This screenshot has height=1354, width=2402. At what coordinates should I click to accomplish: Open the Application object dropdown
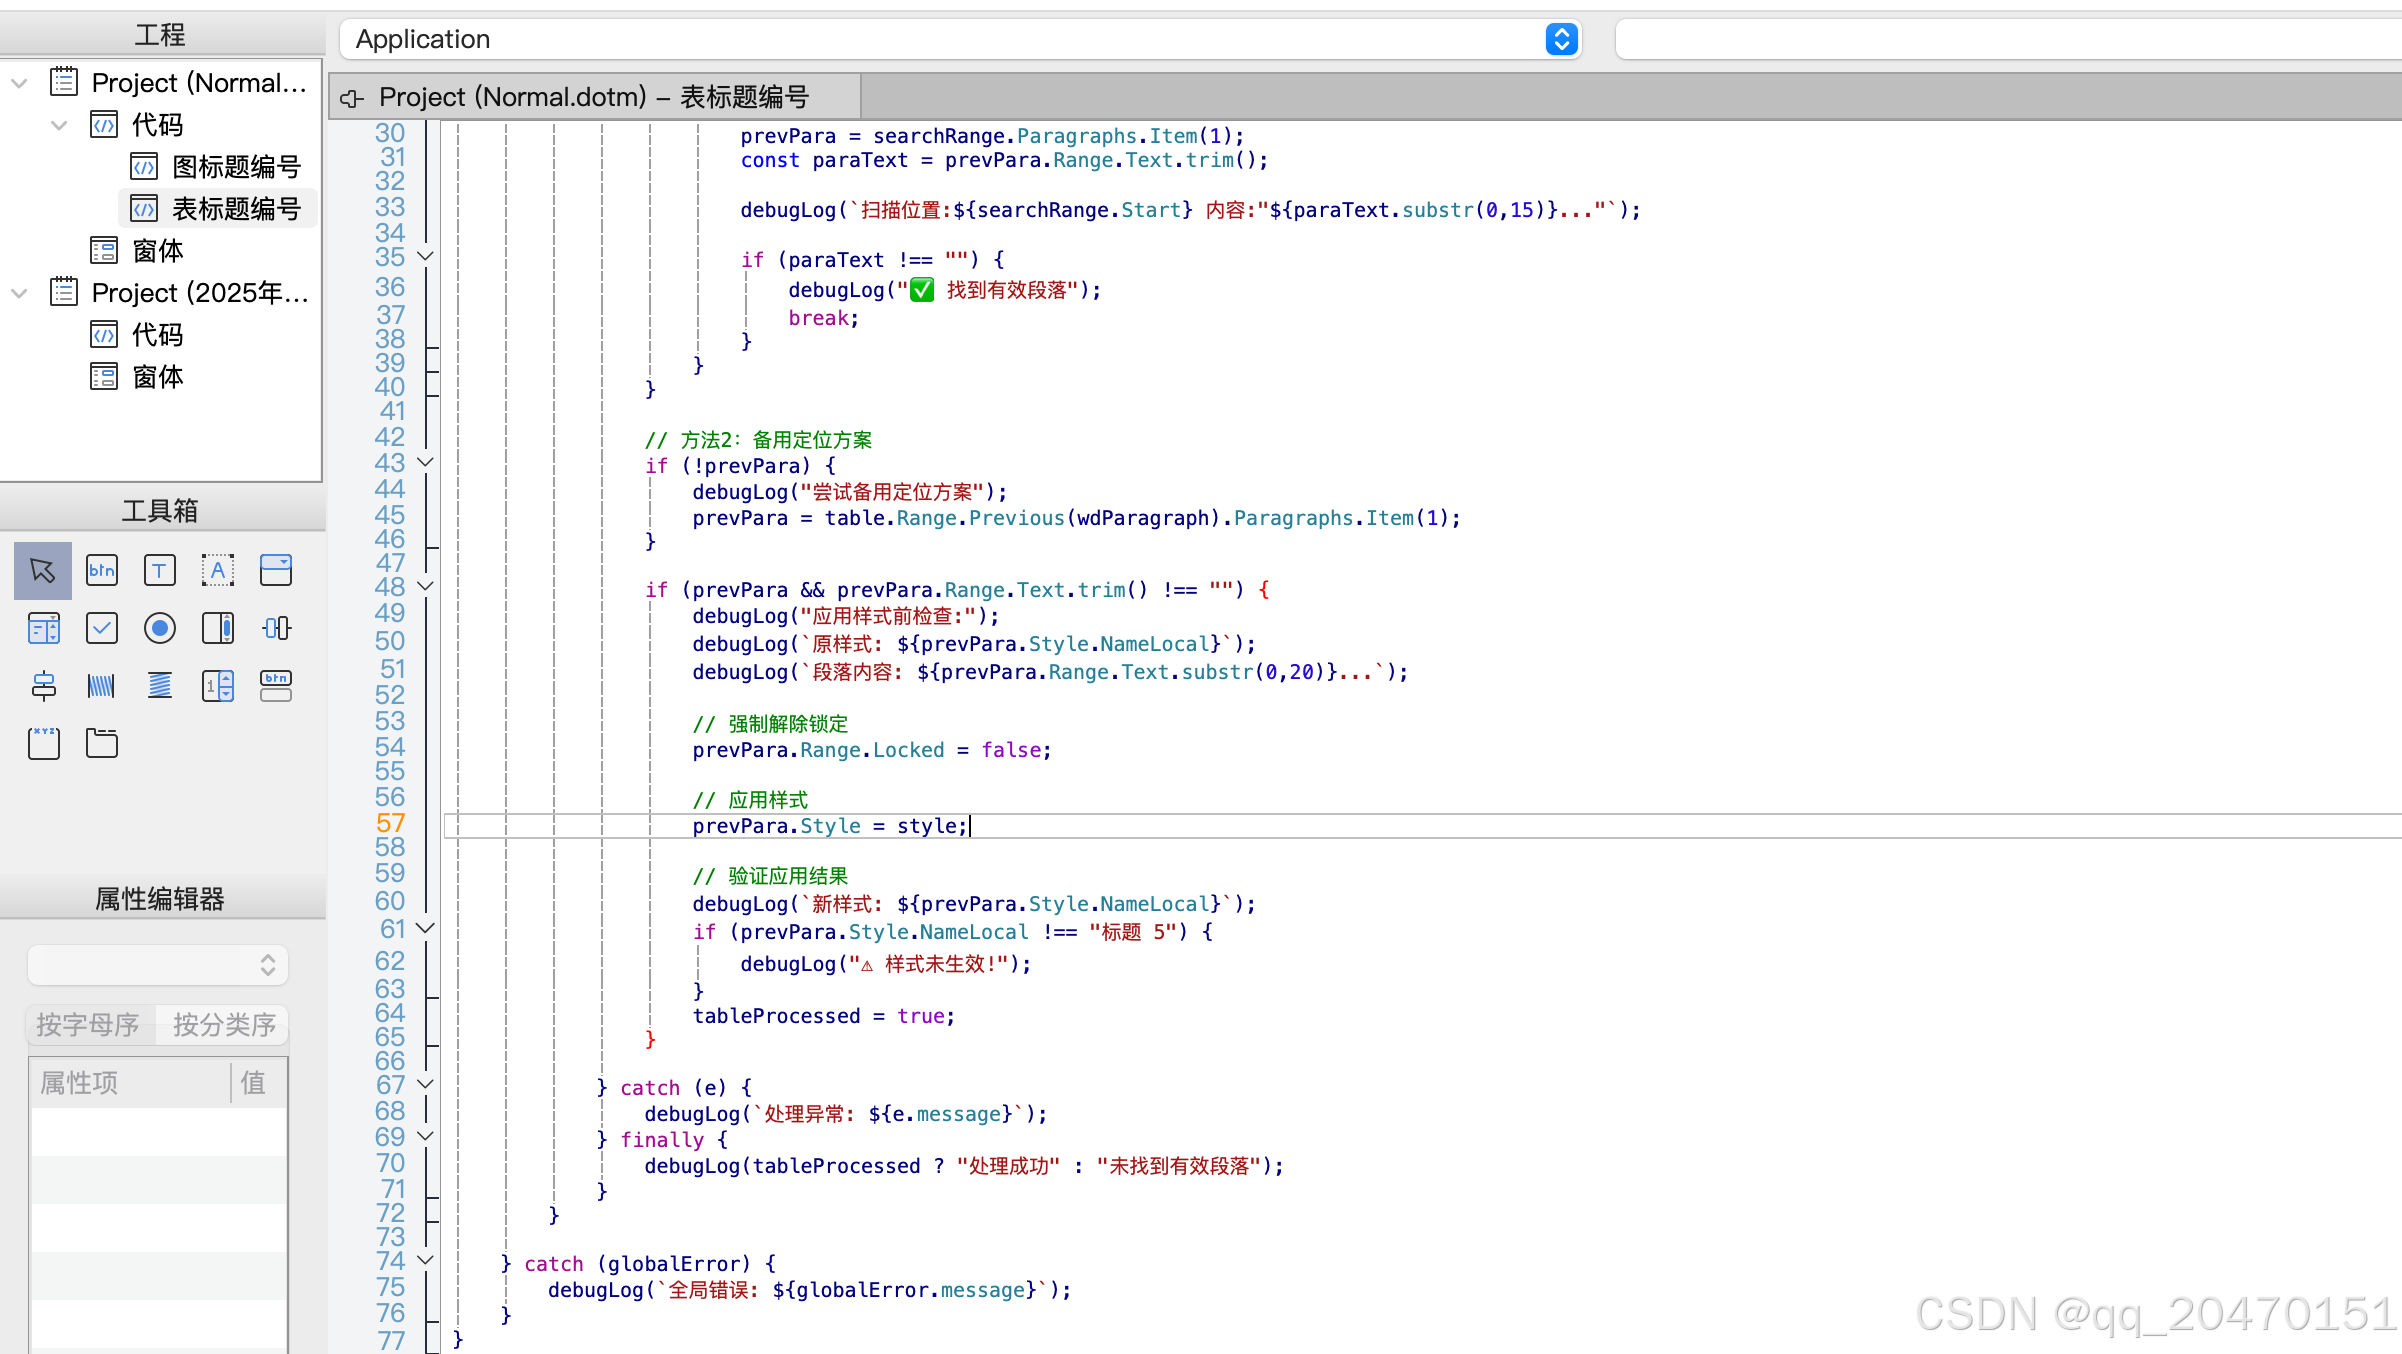click(1561, 39)
